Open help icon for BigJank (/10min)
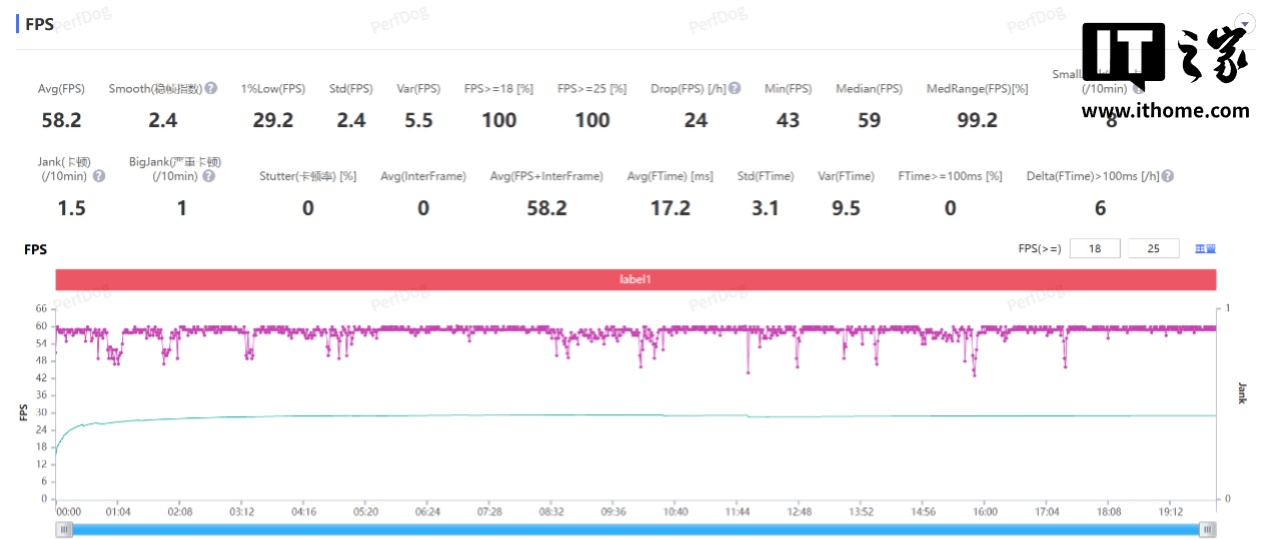The width and height of the screenshot is (1268, 540). [x=208, y=176]
